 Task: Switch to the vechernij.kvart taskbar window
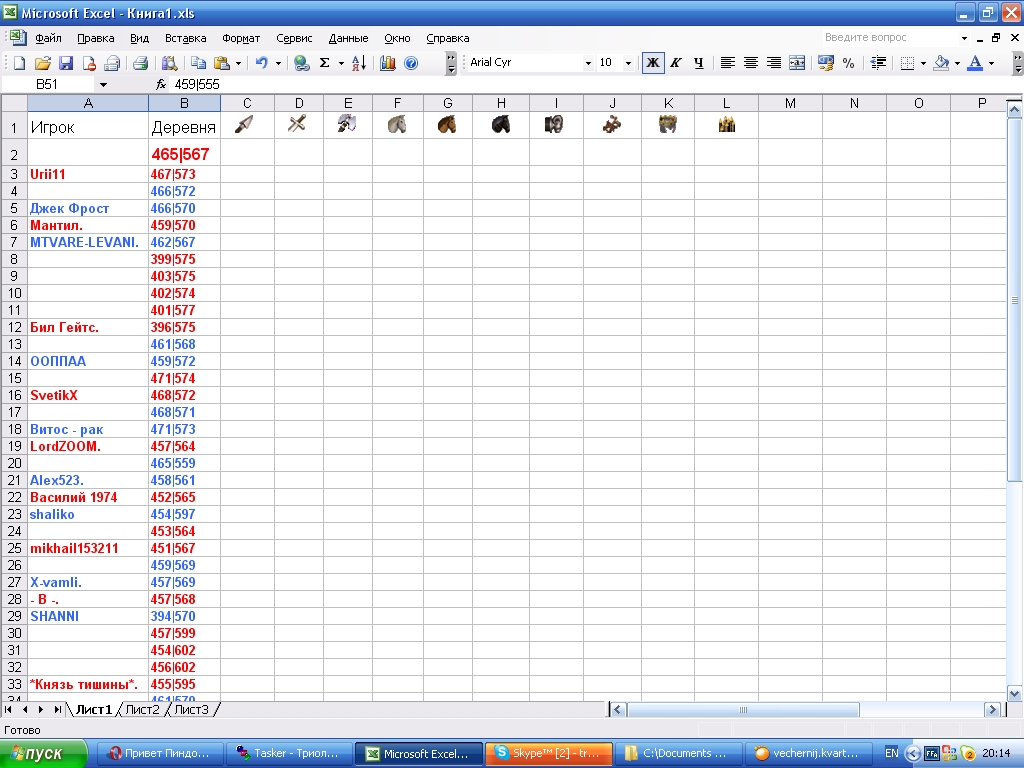(x=807, y=753)
